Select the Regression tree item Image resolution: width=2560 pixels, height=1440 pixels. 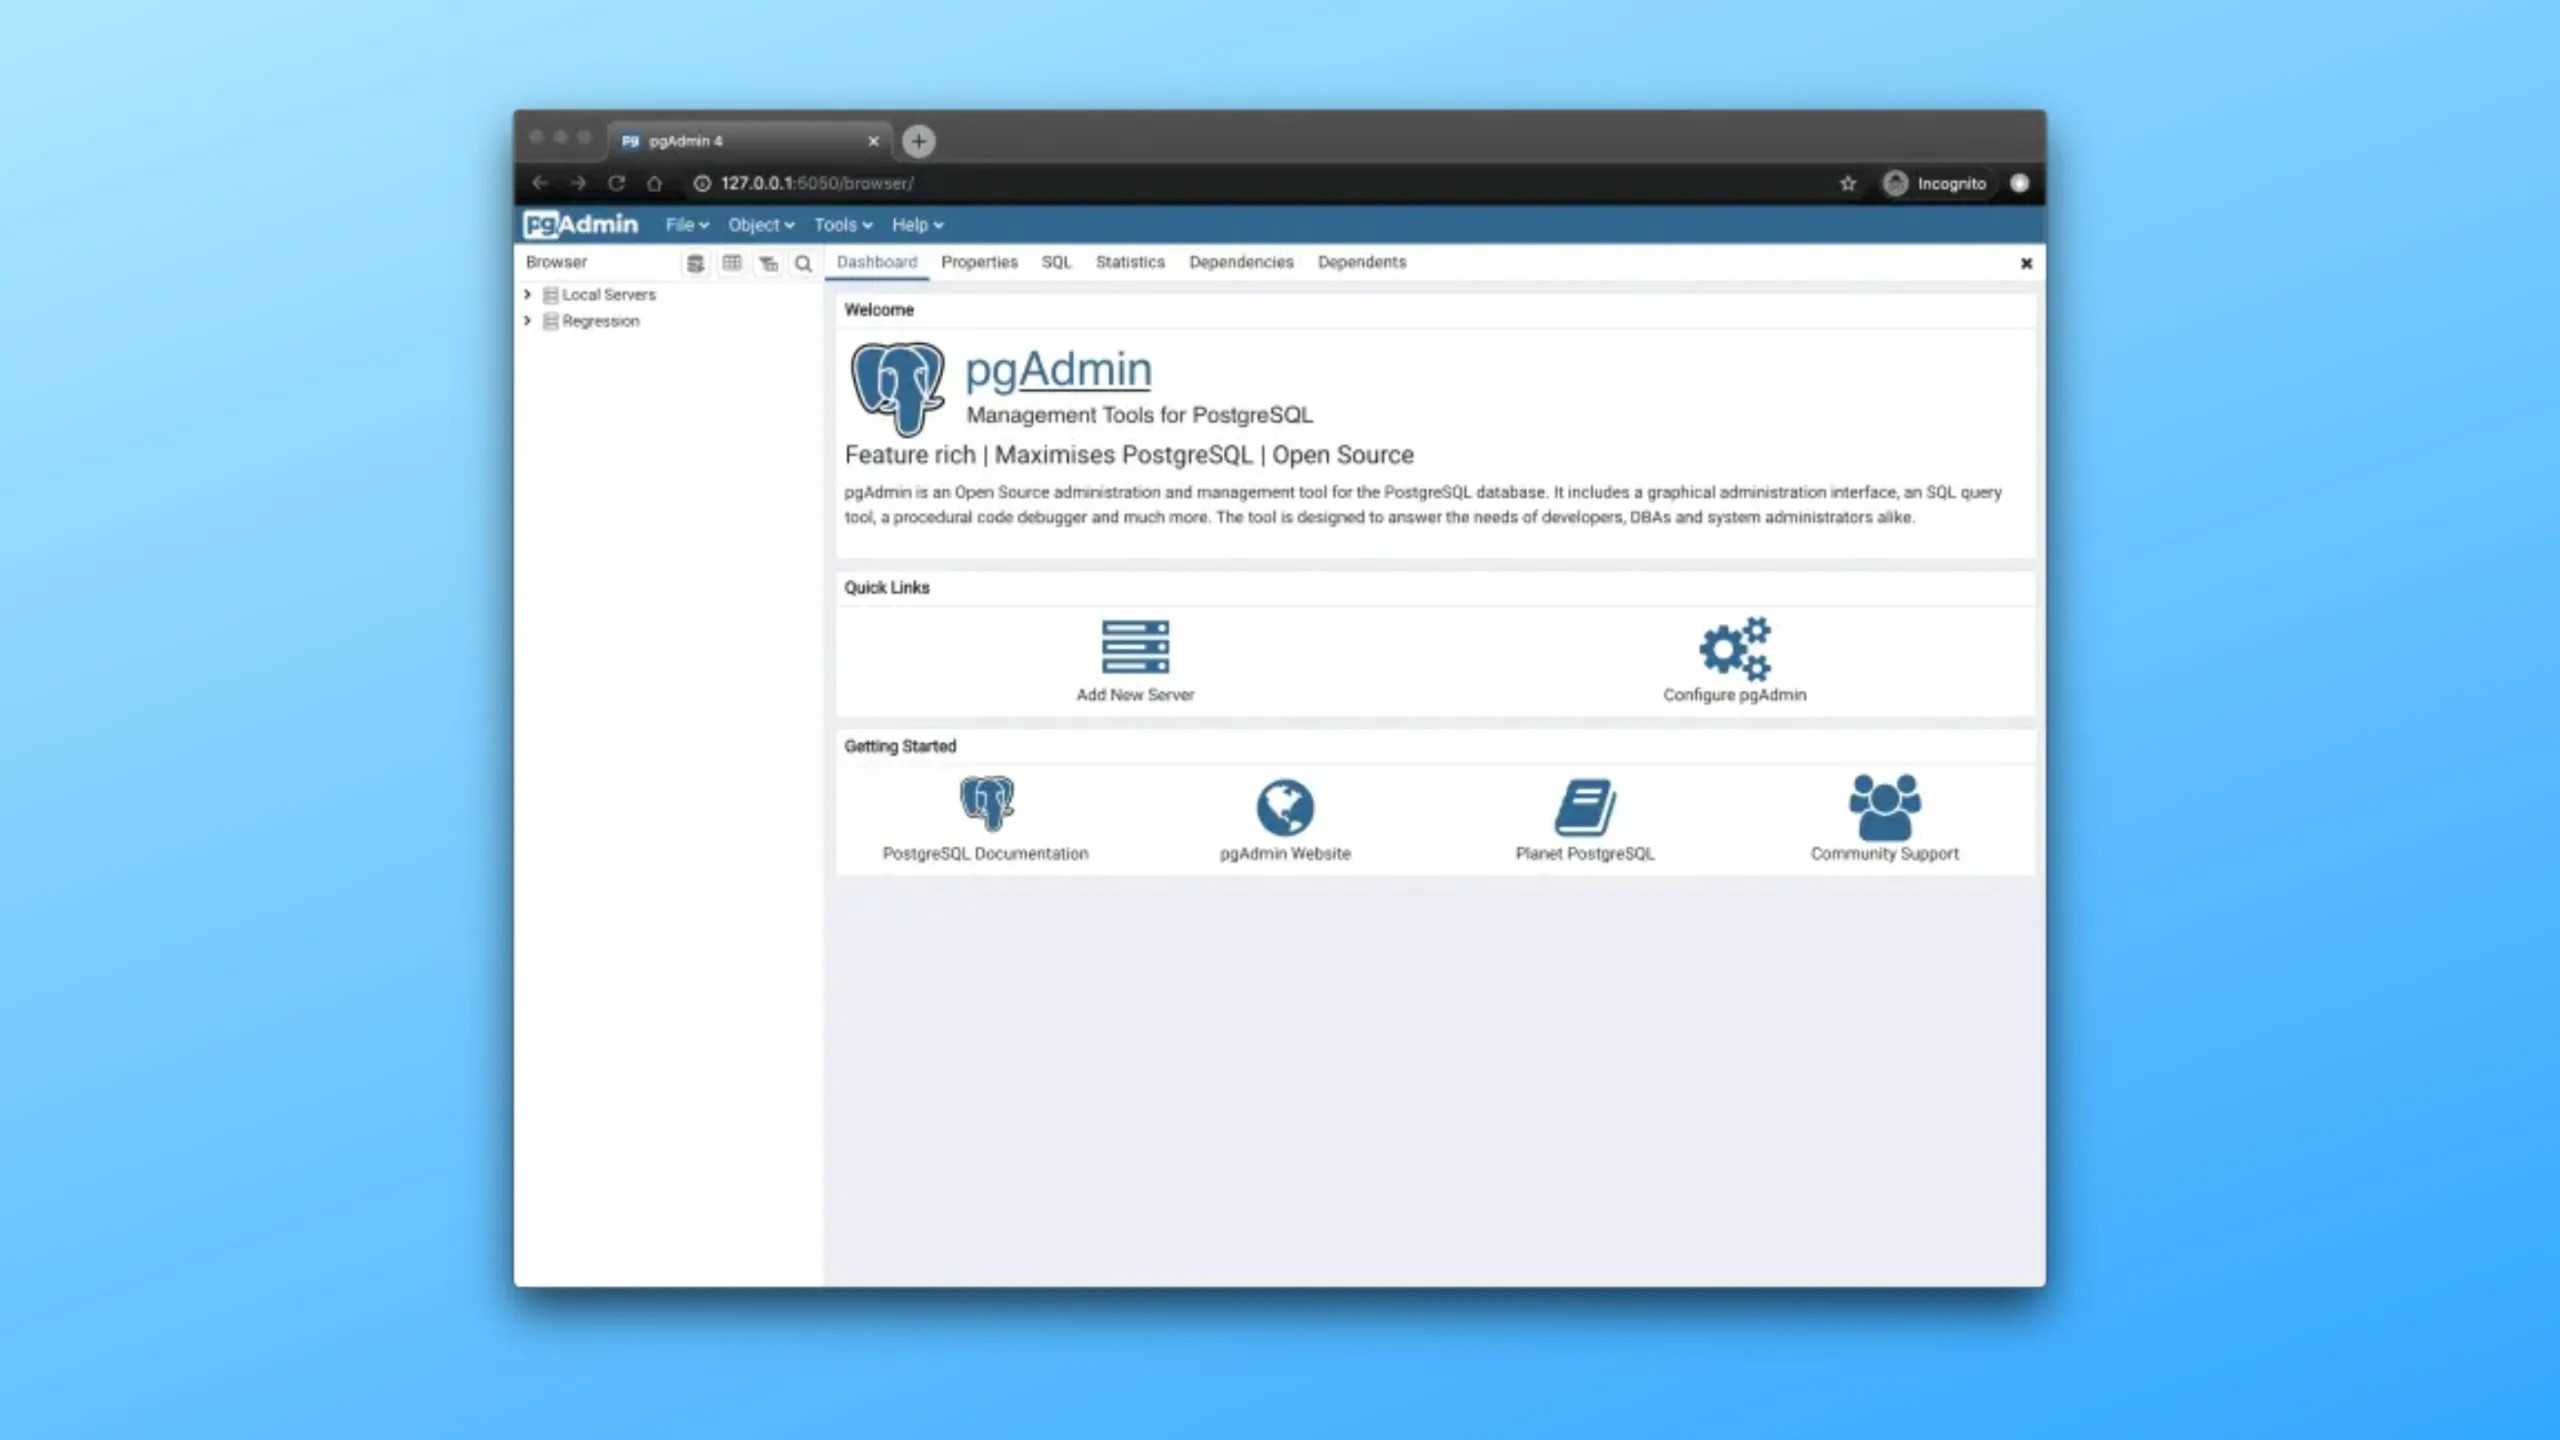600,321
